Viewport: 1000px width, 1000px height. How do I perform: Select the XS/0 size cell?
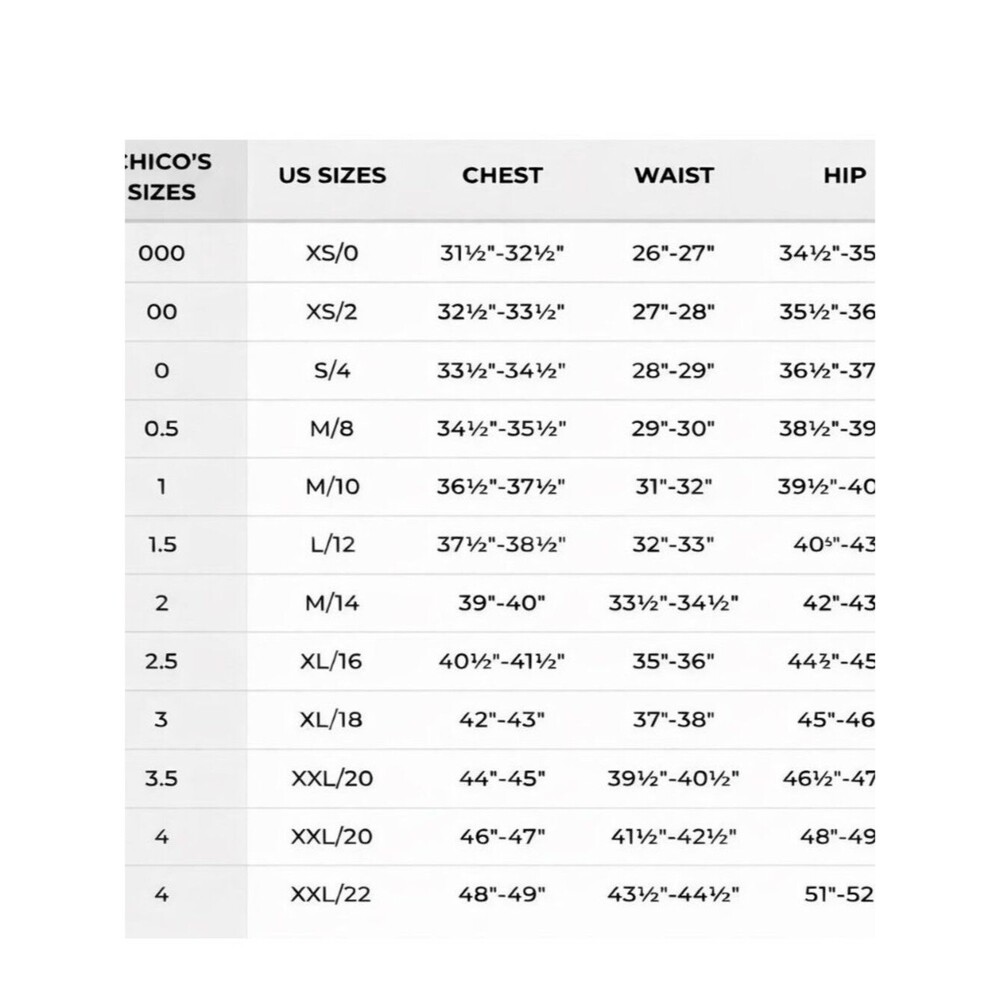[332, 253]
